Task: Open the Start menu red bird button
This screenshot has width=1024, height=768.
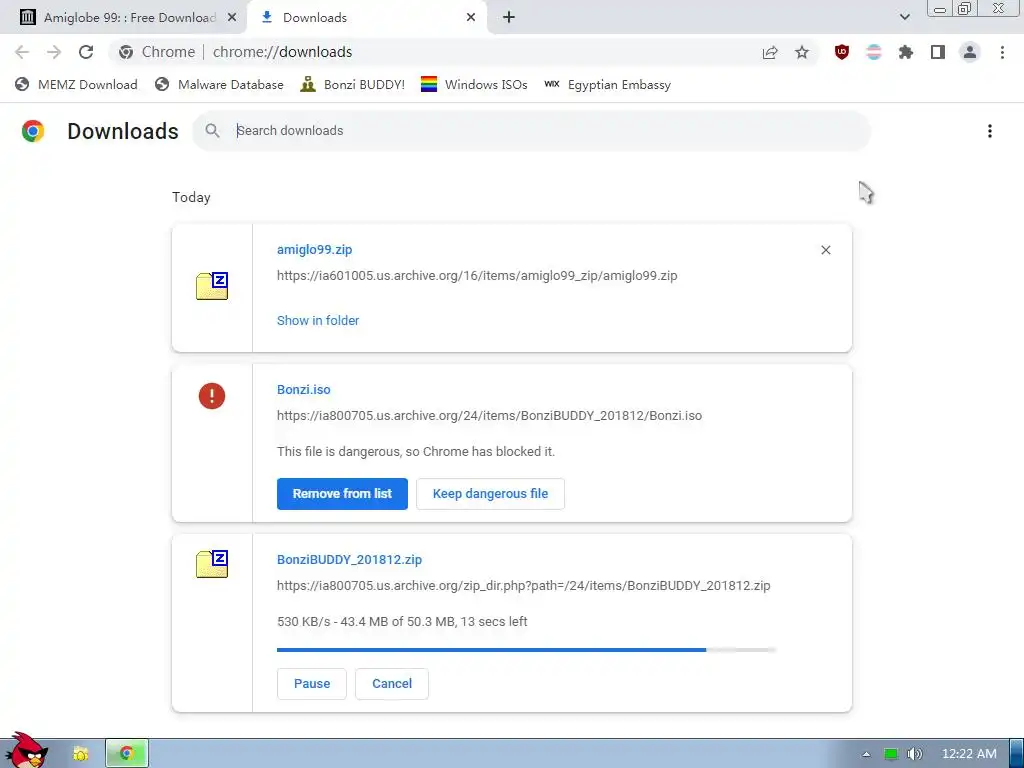Action: point(26,751)
